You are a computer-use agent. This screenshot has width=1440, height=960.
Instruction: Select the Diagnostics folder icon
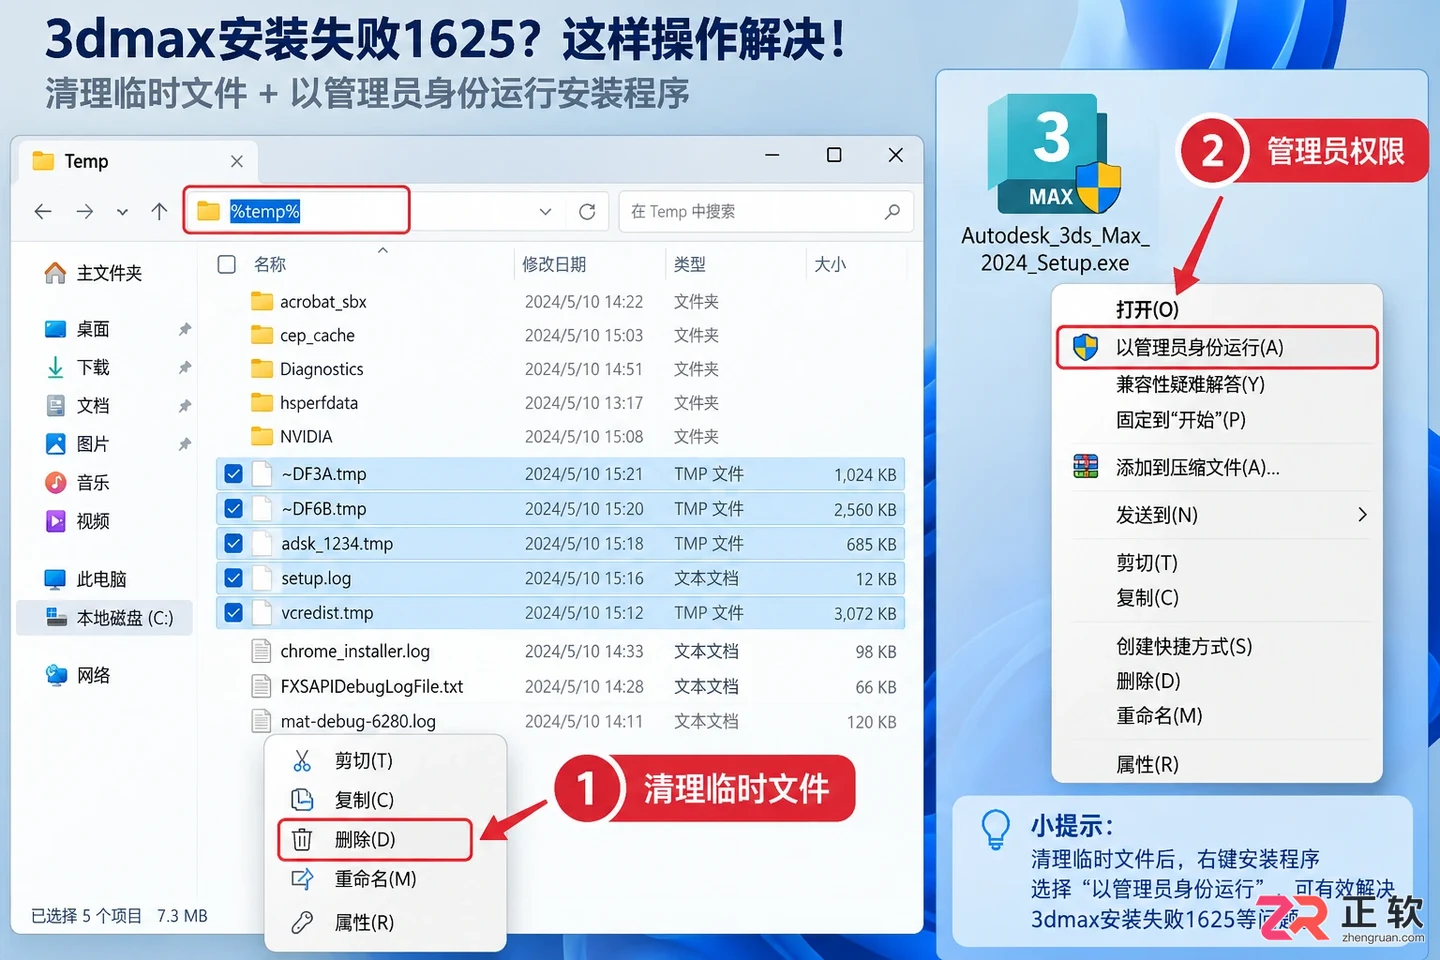(262, 369)
